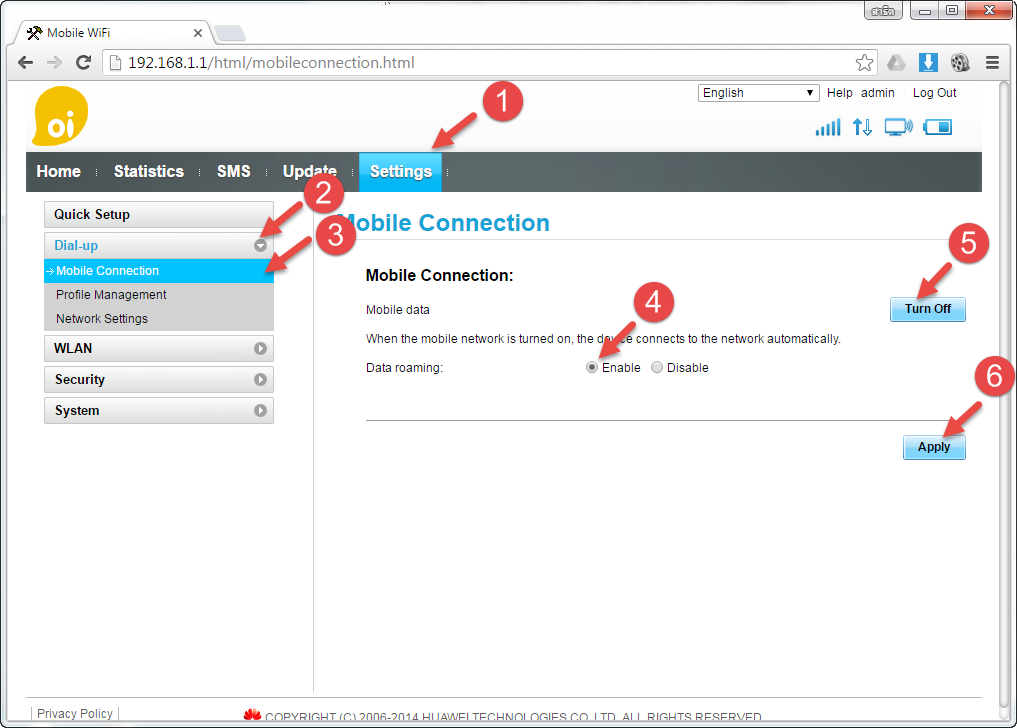Viewport: 1017px width, 728px height.
Task: Click the address bar URL field
Action: pyautogui.click(x=480, y=63)
